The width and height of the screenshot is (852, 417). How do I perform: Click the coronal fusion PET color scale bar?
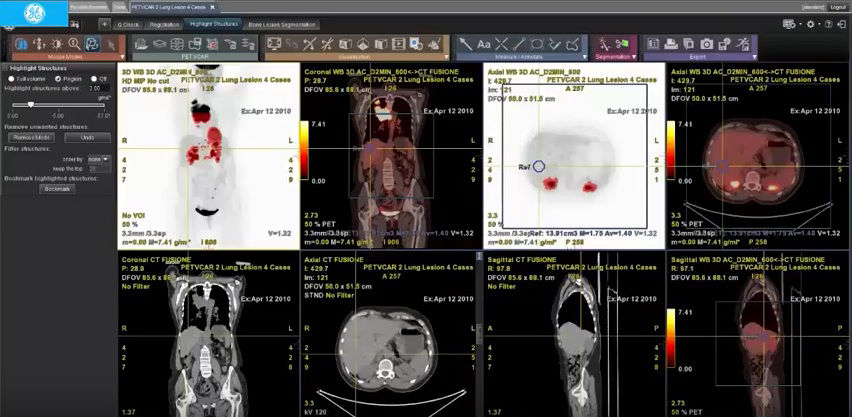click(x=304, y=150)
